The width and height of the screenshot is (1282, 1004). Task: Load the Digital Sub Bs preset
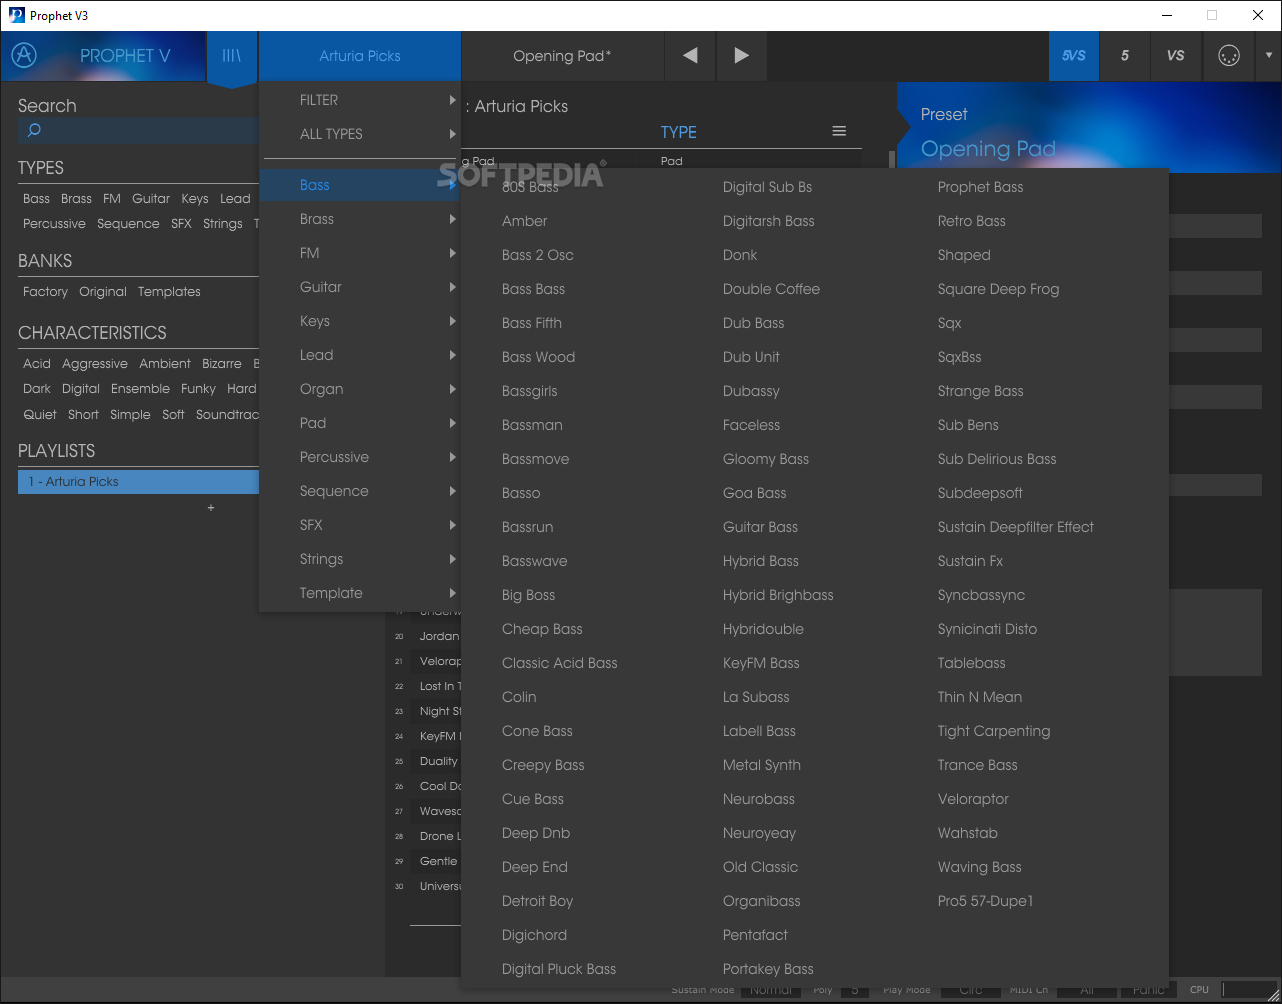click(x=767, y=187)
